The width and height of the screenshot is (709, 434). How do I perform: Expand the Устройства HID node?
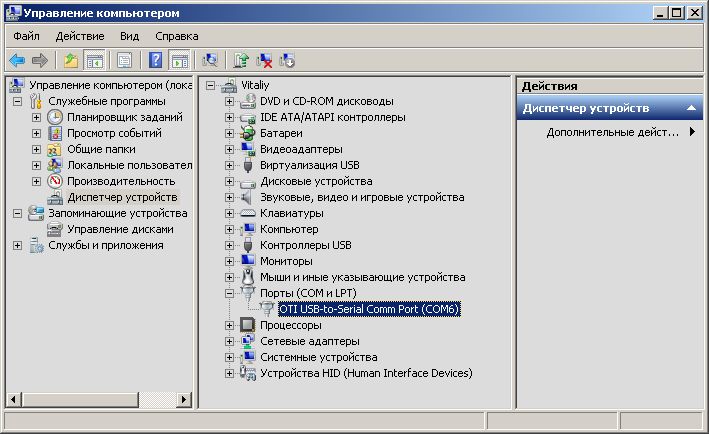click(229, 373)
